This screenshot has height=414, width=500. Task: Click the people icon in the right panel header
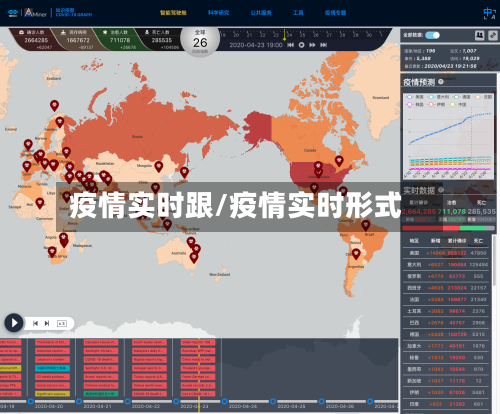pyautogui.click(x=480, y=35)
